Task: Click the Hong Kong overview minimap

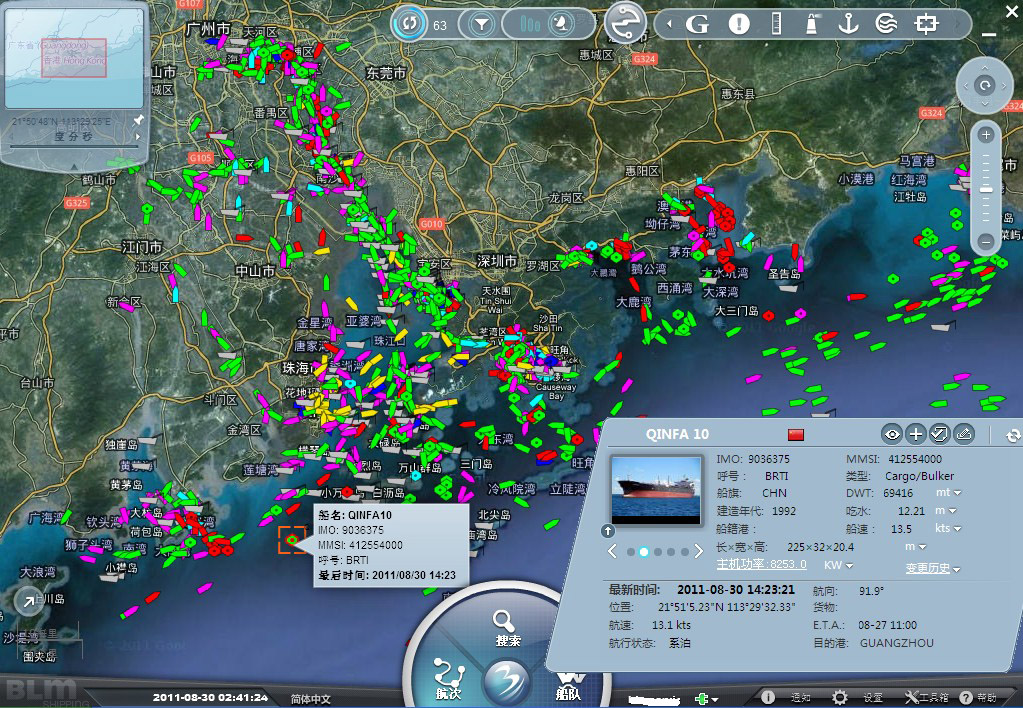Action: [x=74, y=58]
